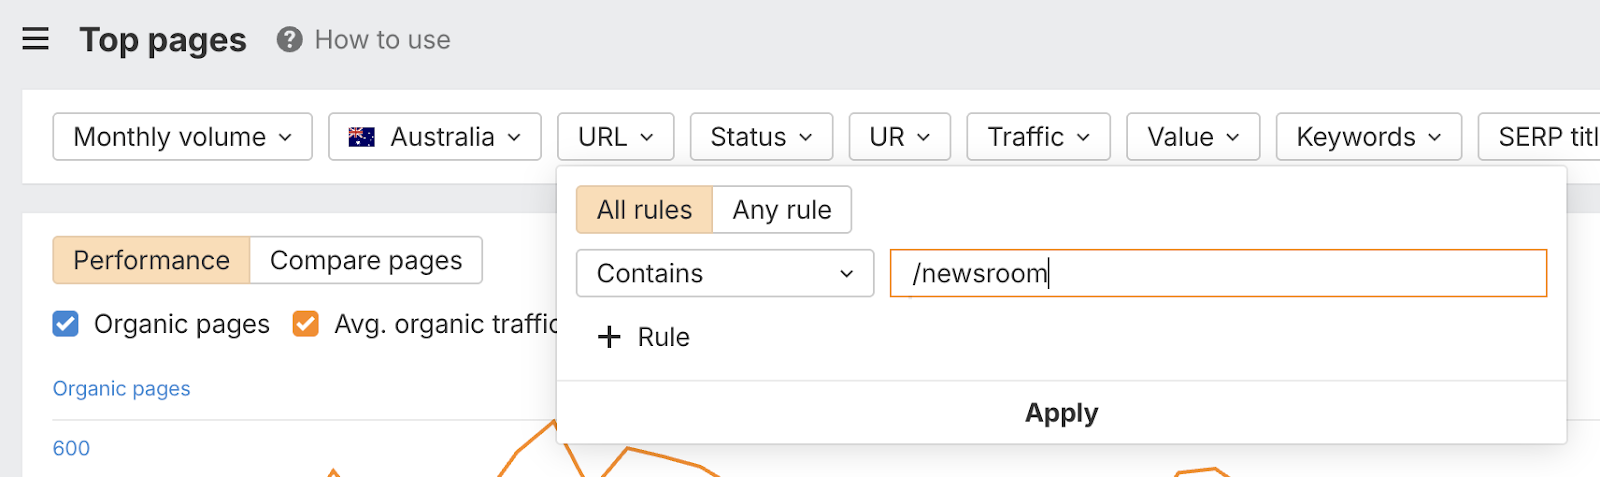Open the Traffic filter dropdown
The image size is (1600, 477).
pyautogui.click(x=1038, y=137)
